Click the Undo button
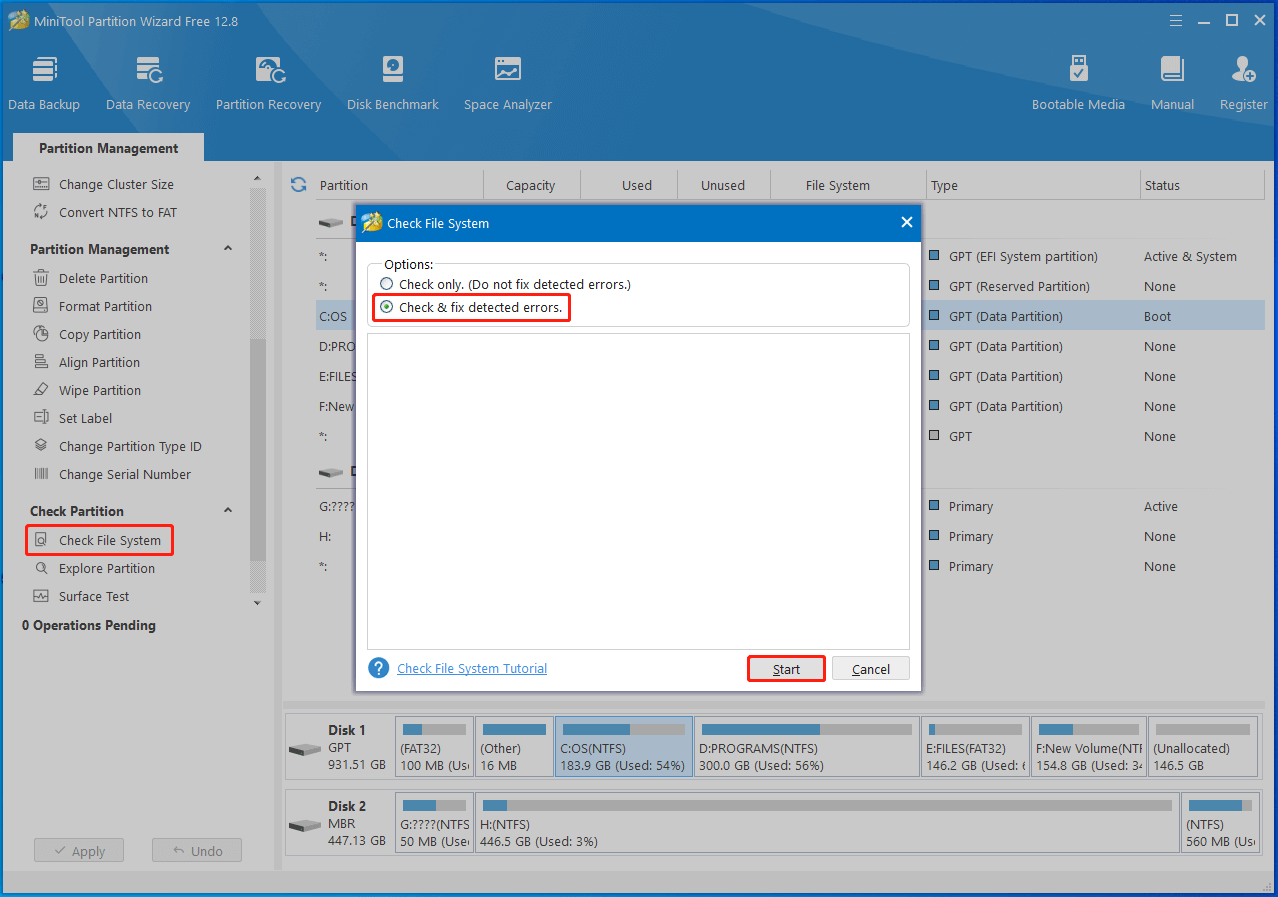 point(197,851)
